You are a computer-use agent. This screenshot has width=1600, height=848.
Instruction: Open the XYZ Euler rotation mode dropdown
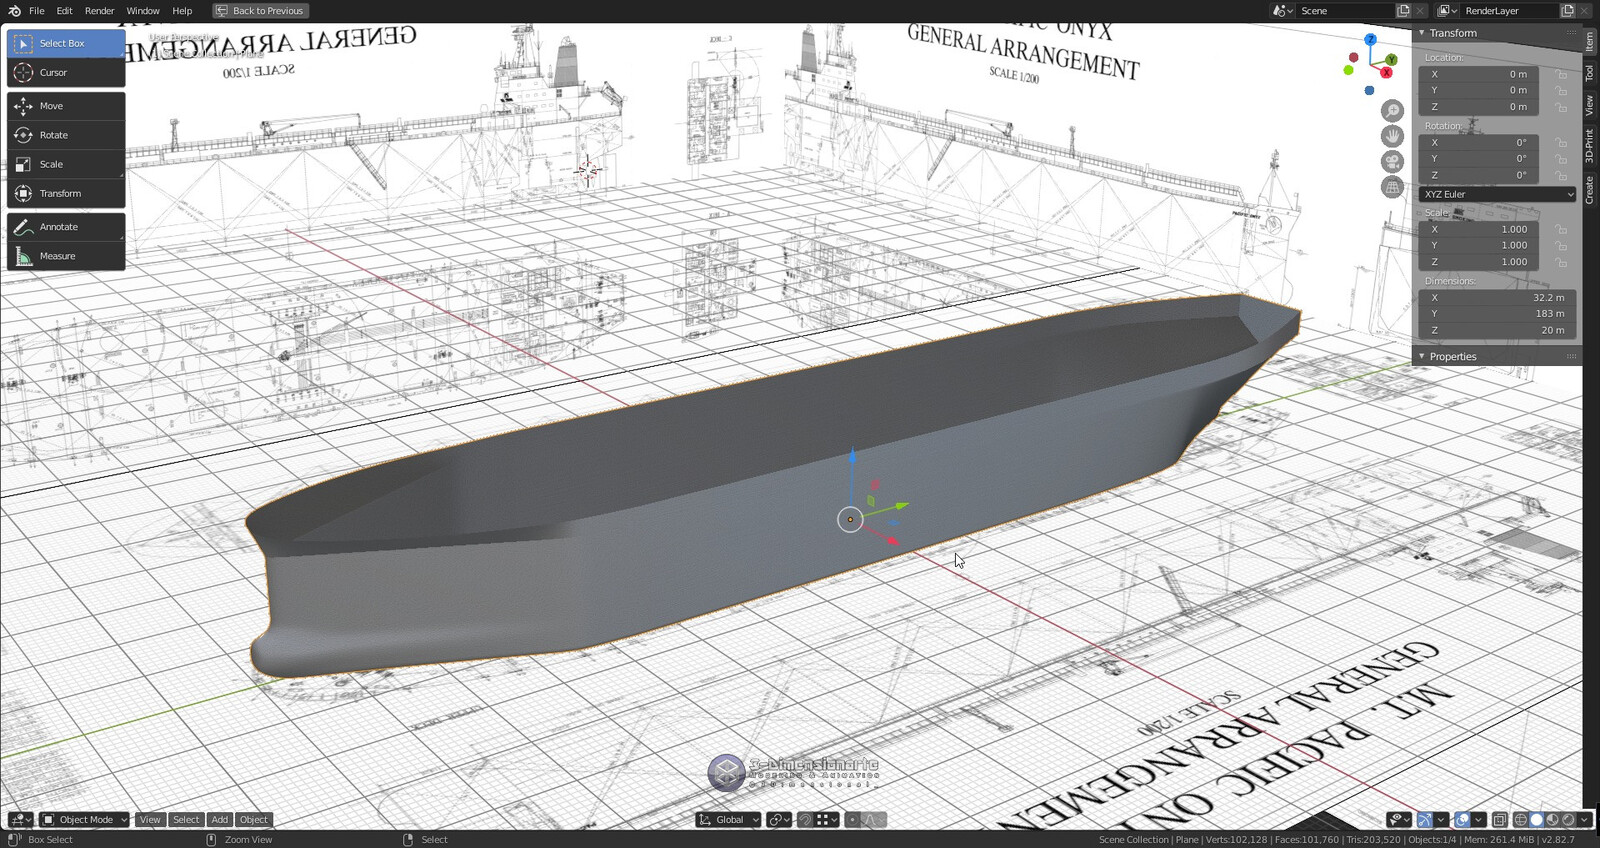tap(1497, 194)
